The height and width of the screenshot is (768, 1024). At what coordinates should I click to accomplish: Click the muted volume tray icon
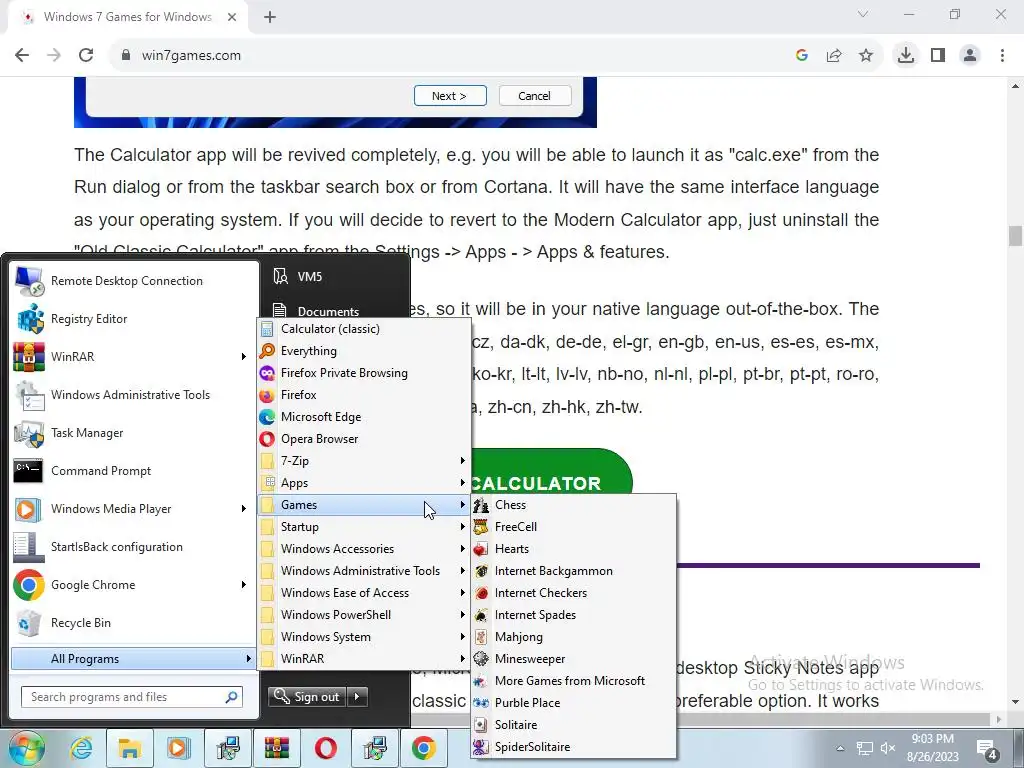click(888, 748)
